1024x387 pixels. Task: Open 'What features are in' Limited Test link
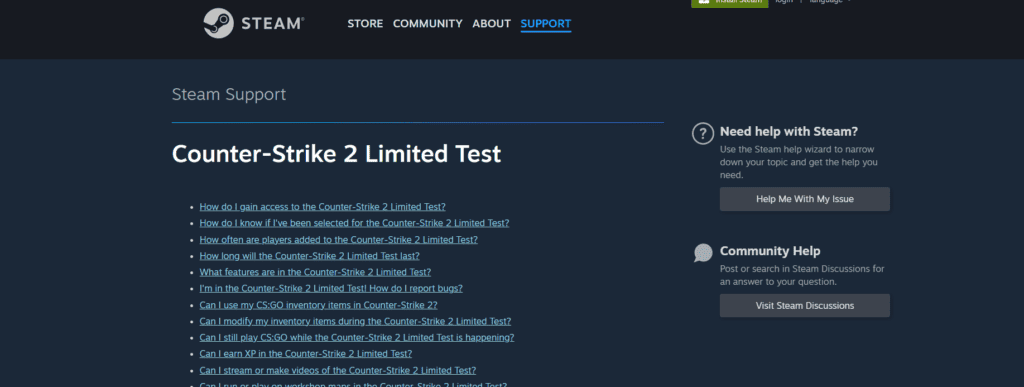315,272
